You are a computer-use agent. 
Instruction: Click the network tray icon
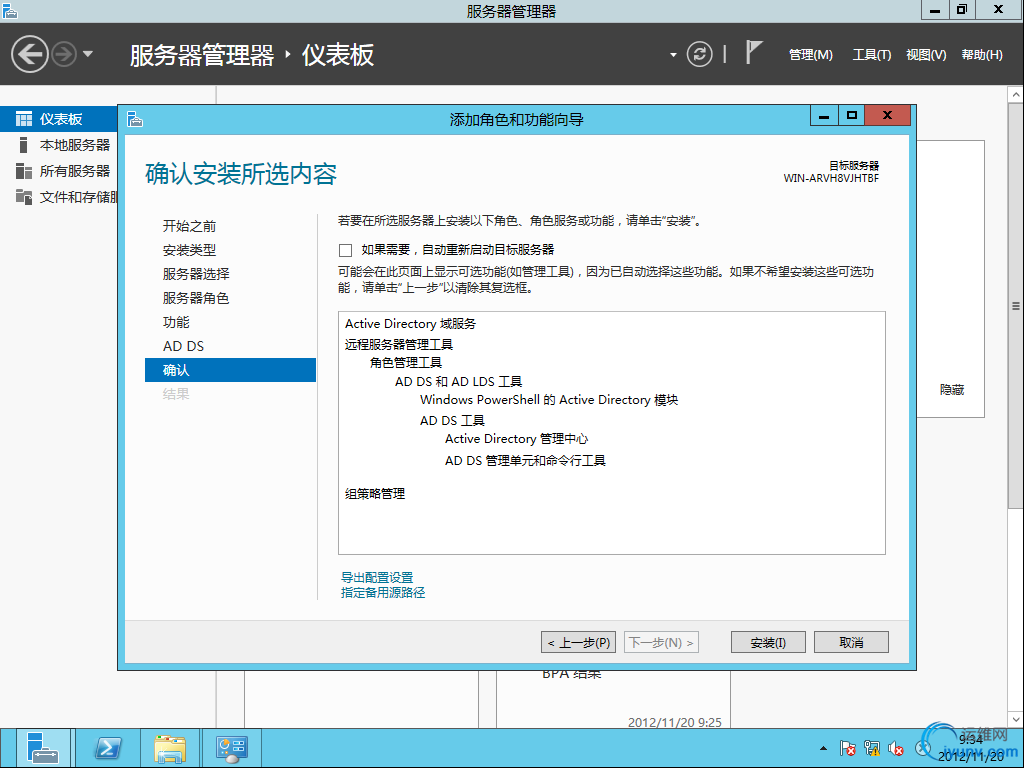[872, 748]
